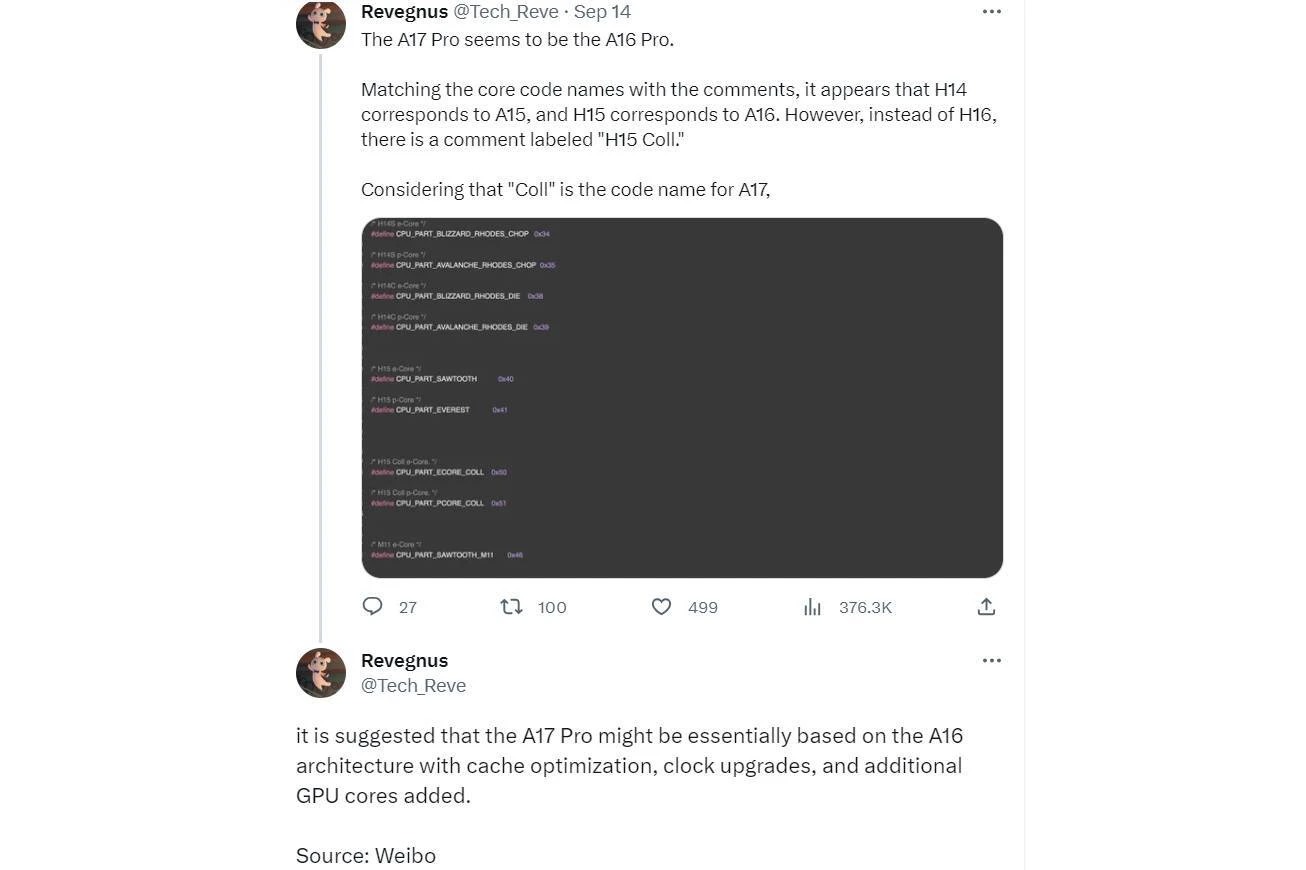Open more options on the lower tweet
This screenshot has width=1306, height=870.
(x=991, y=660)
